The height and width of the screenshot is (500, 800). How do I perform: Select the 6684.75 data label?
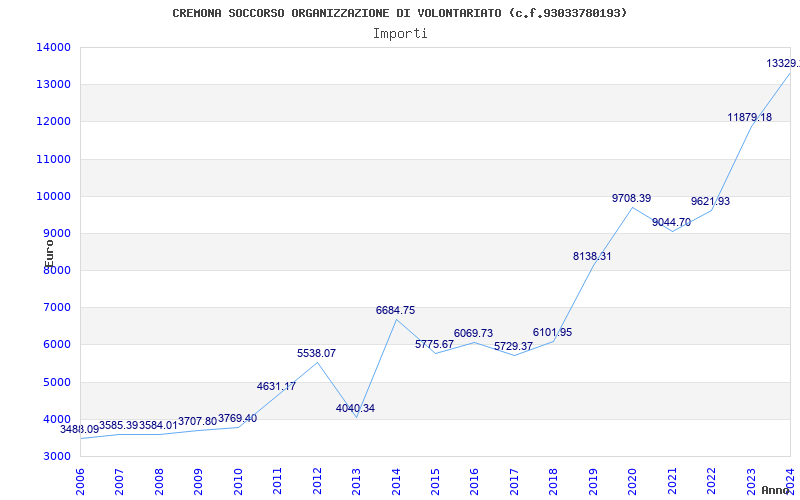coord(395,310)
